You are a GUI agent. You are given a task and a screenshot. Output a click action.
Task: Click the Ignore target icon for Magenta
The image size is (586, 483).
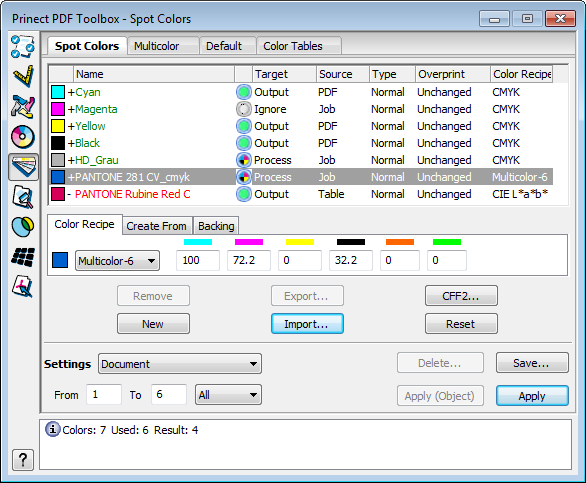(244, 109)
